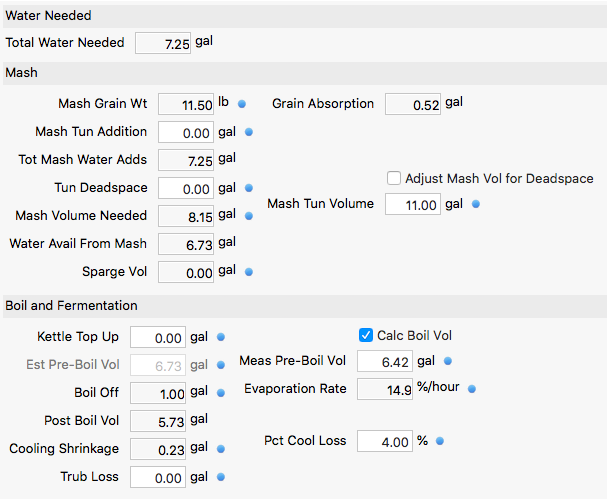Viewport: 607px width, 499px height.
Task: Uncheck the Calc Boil Vol checkbox
Action: point(366,335)
